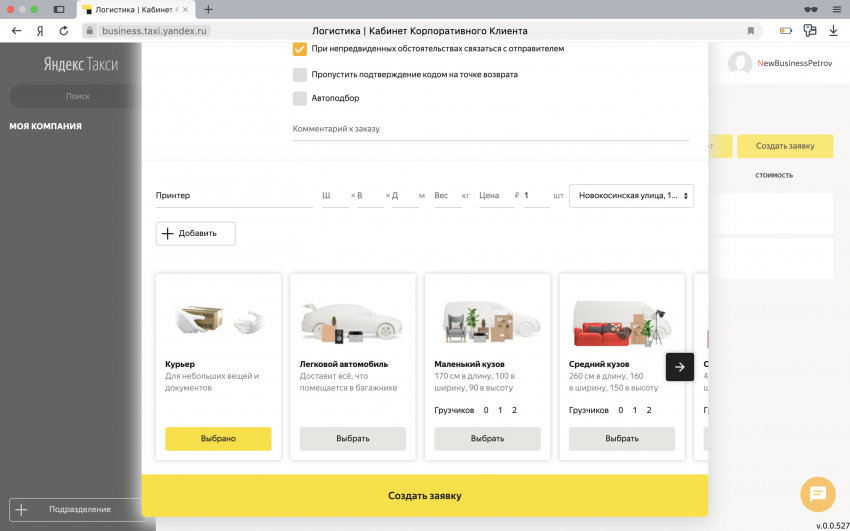Choose the Легковой автомобиль tariff with Выбрать
The image size is (850, 531).
tap(353, 438)
